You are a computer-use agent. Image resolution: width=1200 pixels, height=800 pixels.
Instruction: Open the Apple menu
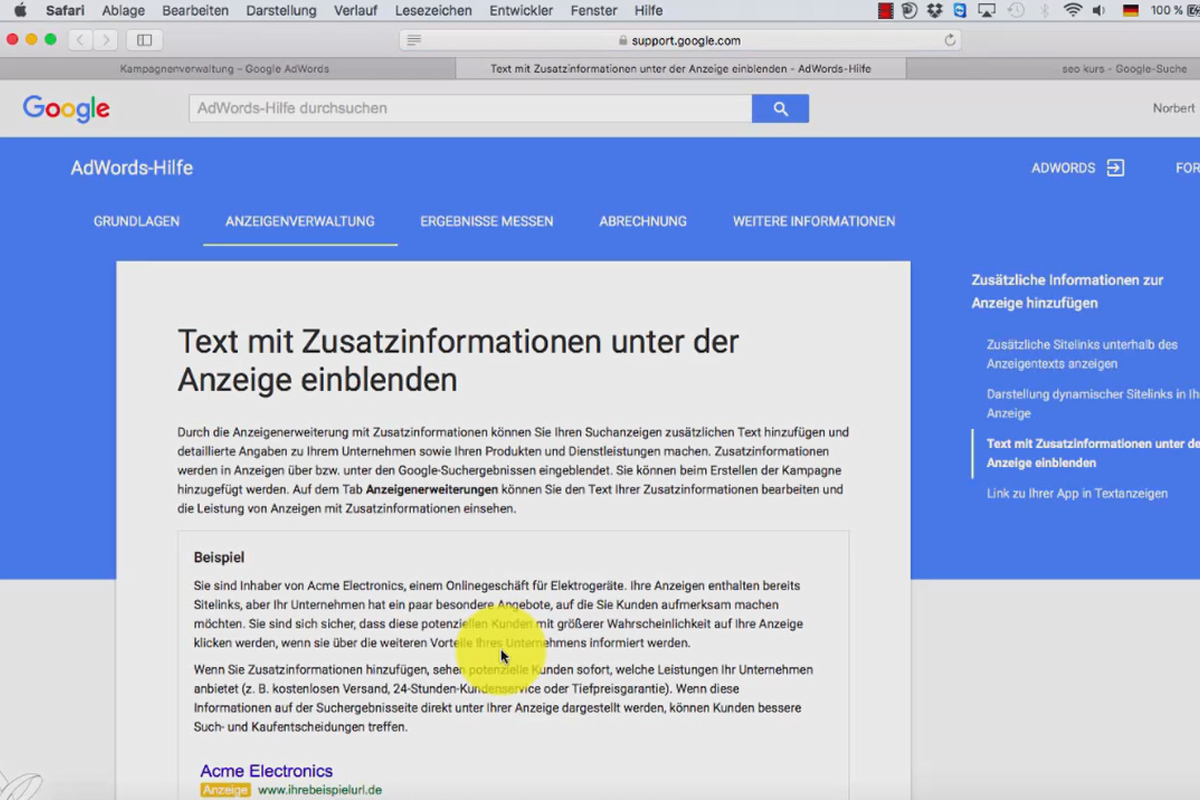coord(19,11)
